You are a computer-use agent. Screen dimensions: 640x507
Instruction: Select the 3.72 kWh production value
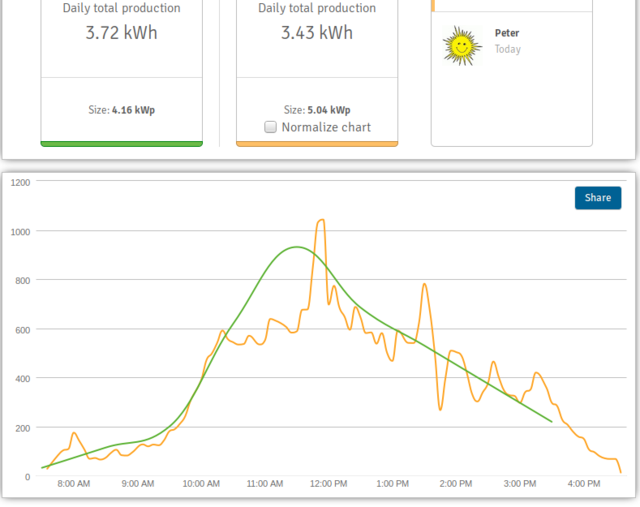tap(121, 33)
